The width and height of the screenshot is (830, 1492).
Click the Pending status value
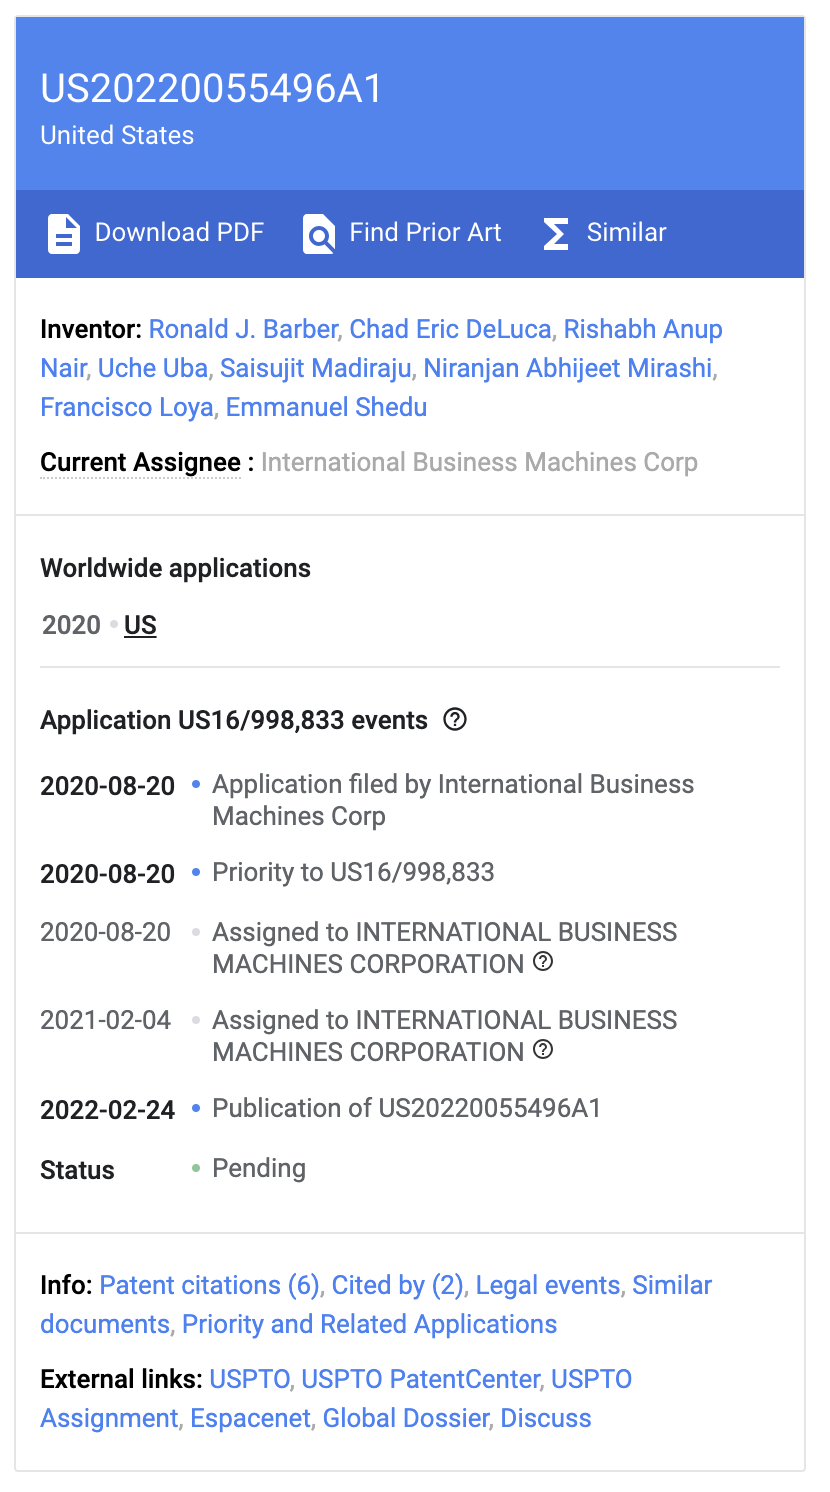click(x=259, y=1168)
